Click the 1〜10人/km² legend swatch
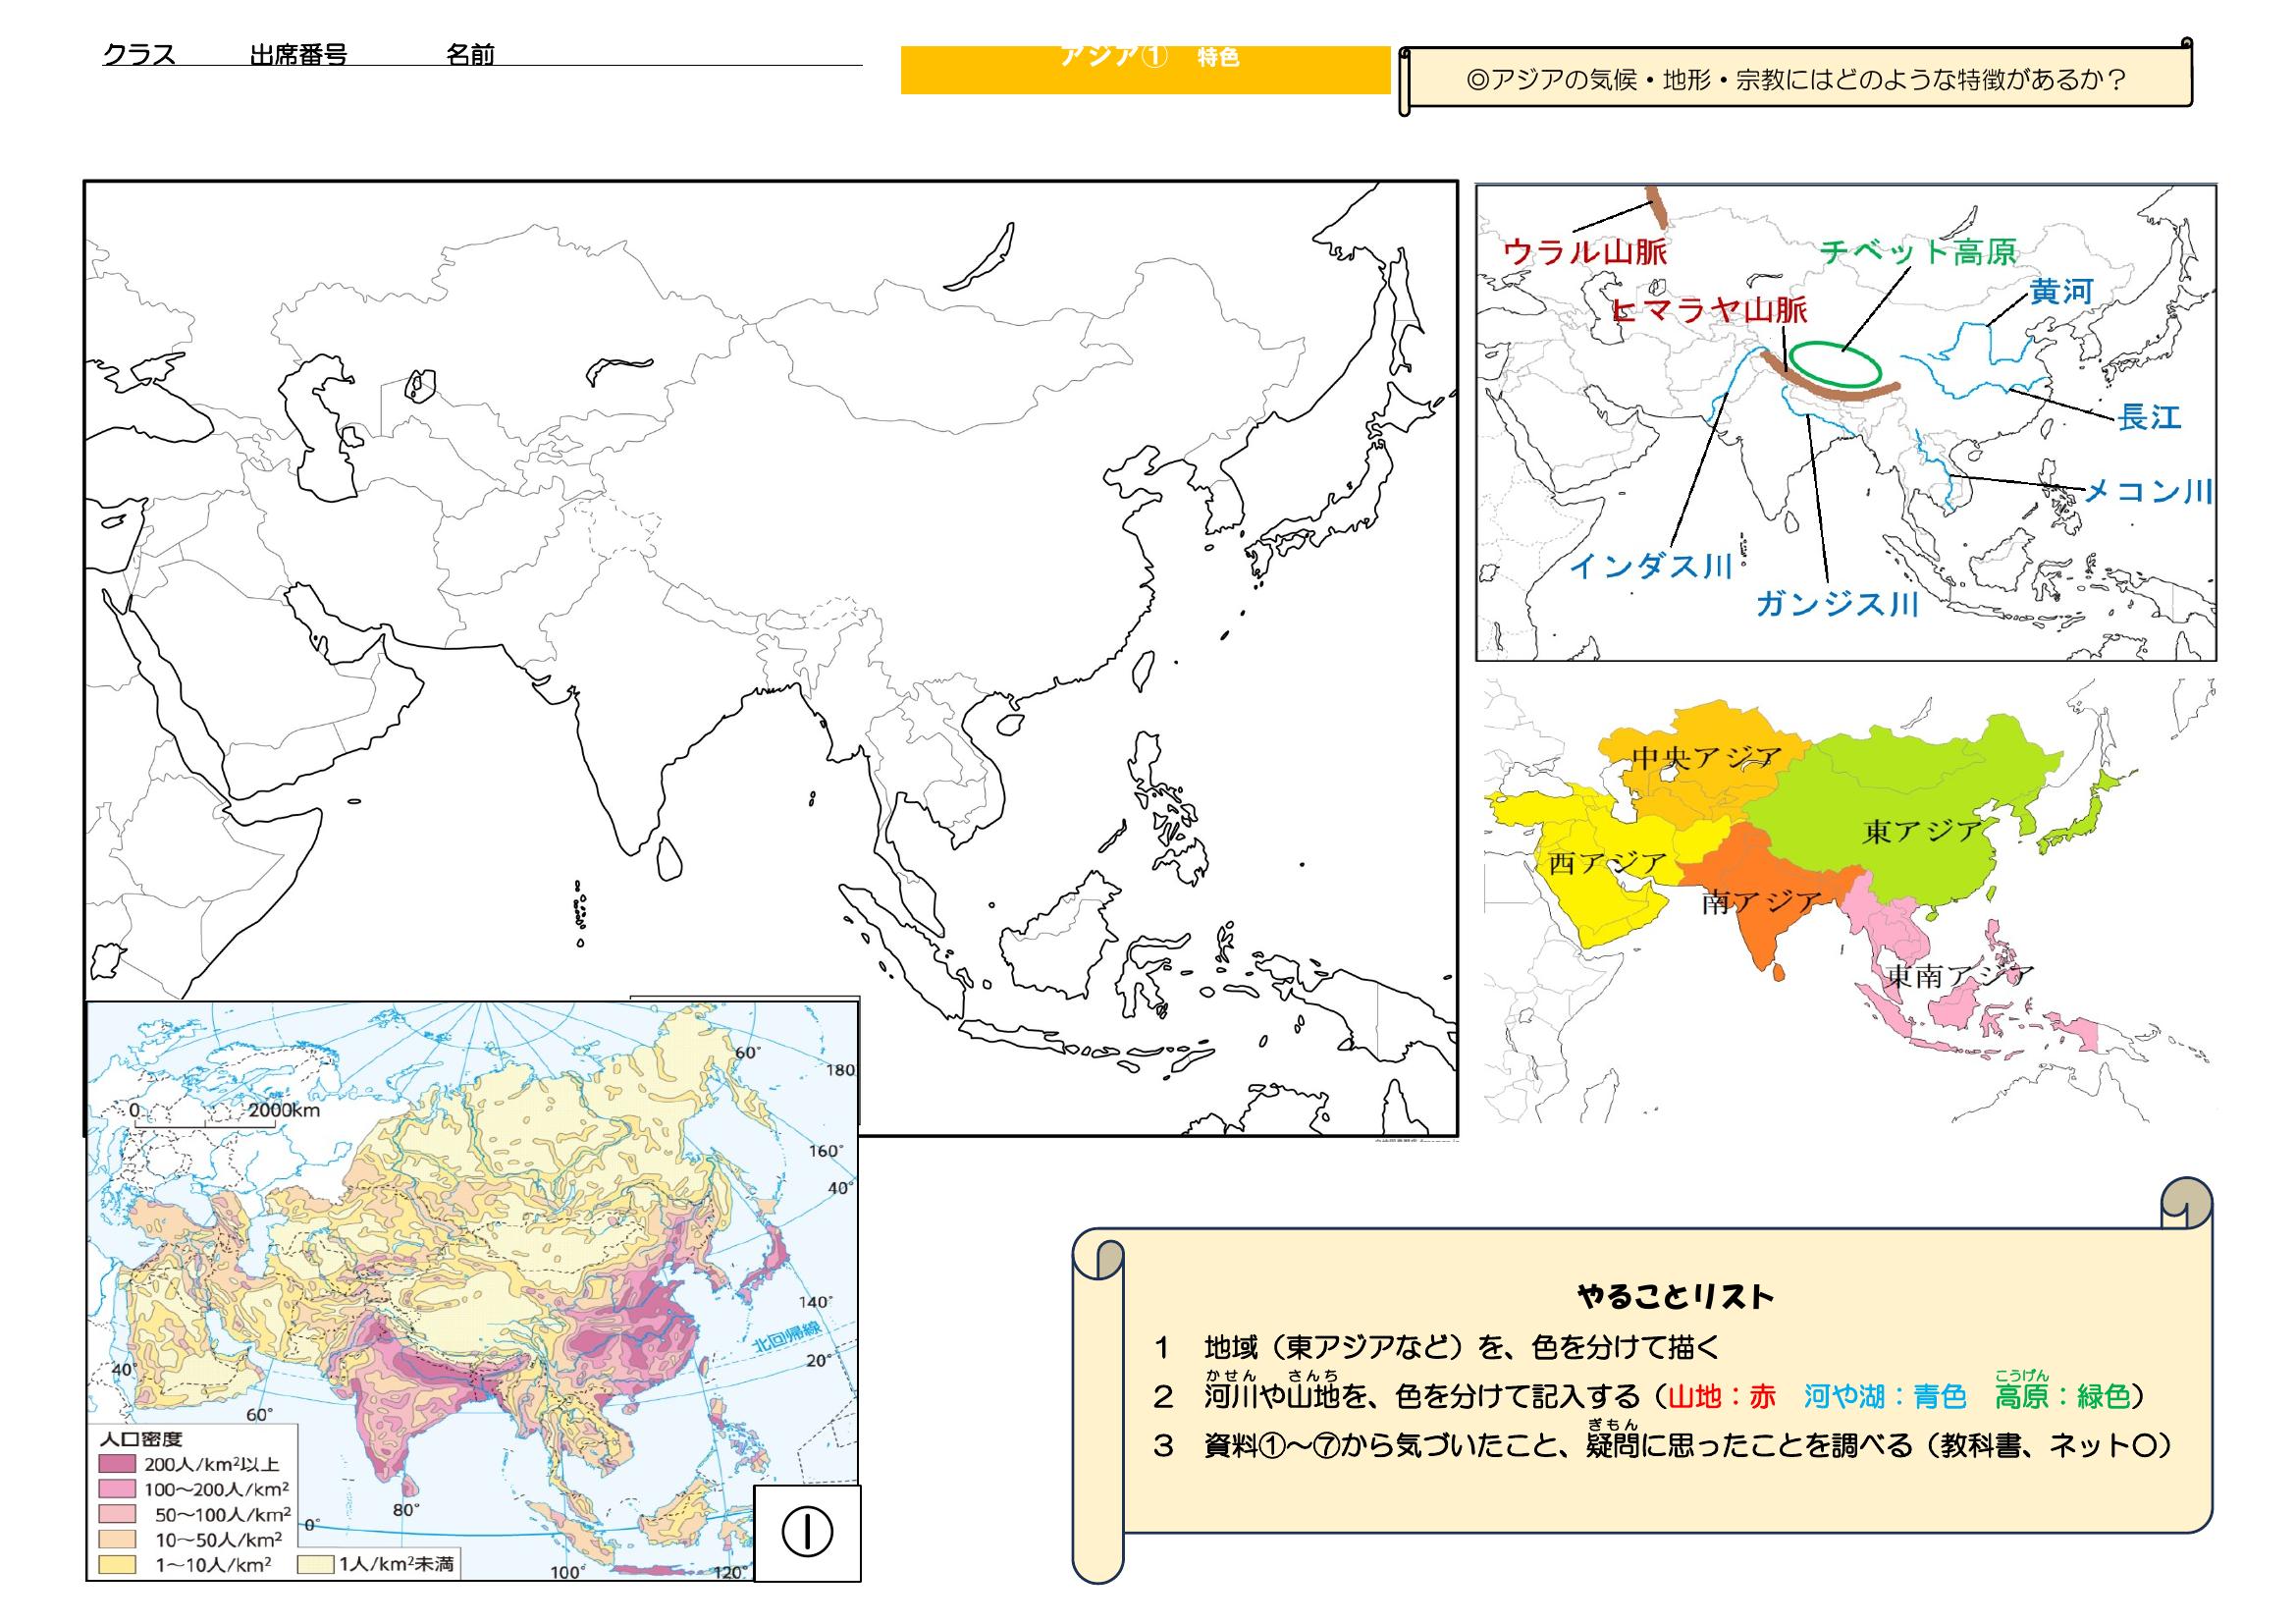The width and height of the screenshot is (2296, 1624). (118, 1564)
